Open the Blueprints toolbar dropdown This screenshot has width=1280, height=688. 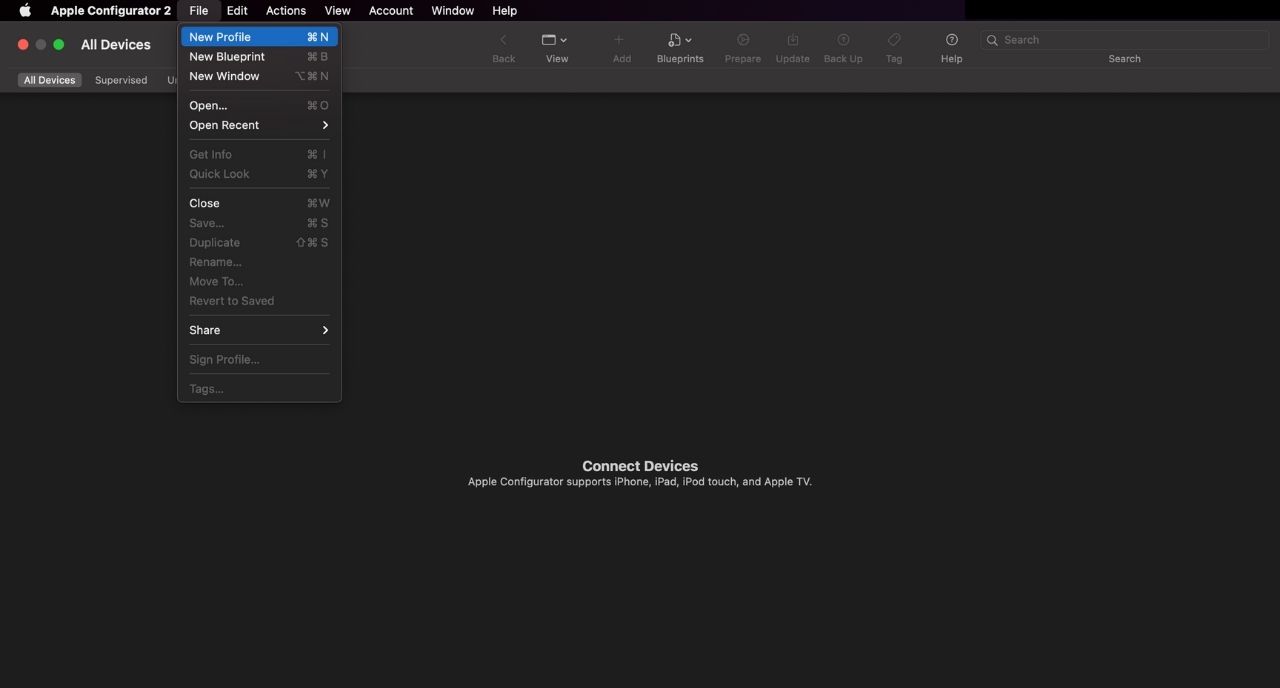click(x=680, y=40)
